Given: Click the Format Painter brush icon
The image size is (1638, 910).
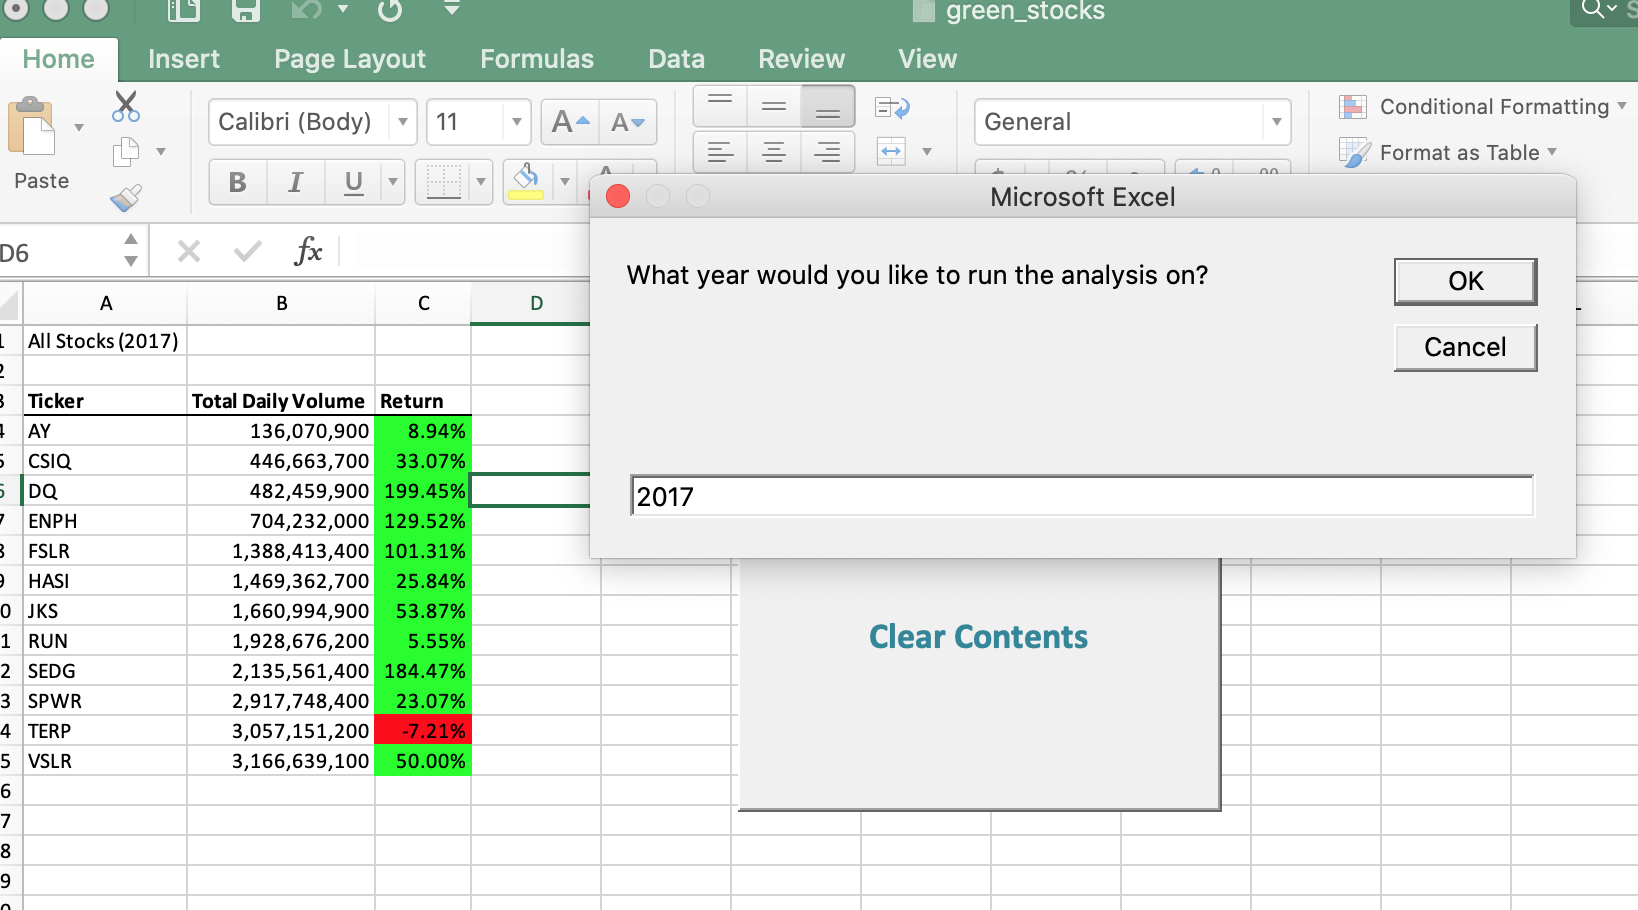Looking at the screenshot, I should click(x=126, y=198).
